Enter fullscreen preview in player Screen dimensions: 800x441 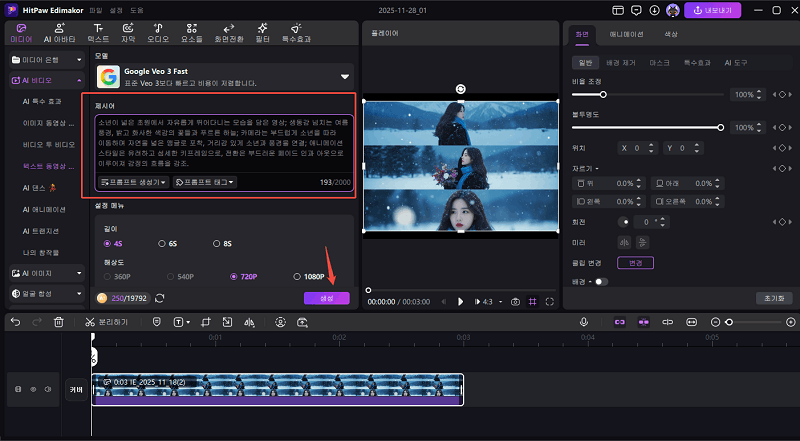(549, 302)
